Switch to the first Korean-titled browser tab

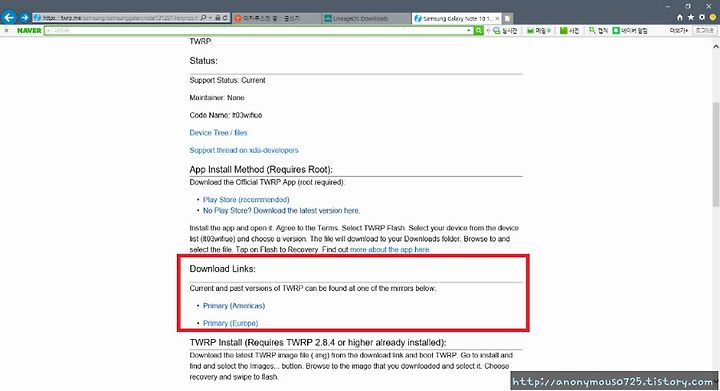click(277, 18)
